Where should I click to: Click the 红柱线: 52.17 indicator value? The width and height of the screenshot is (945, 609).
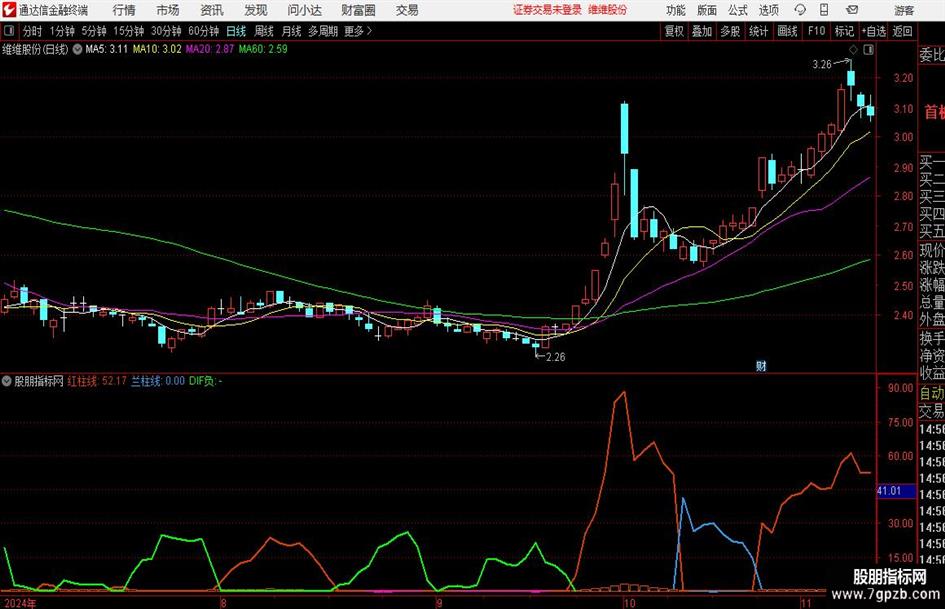(x=97, y=380)
